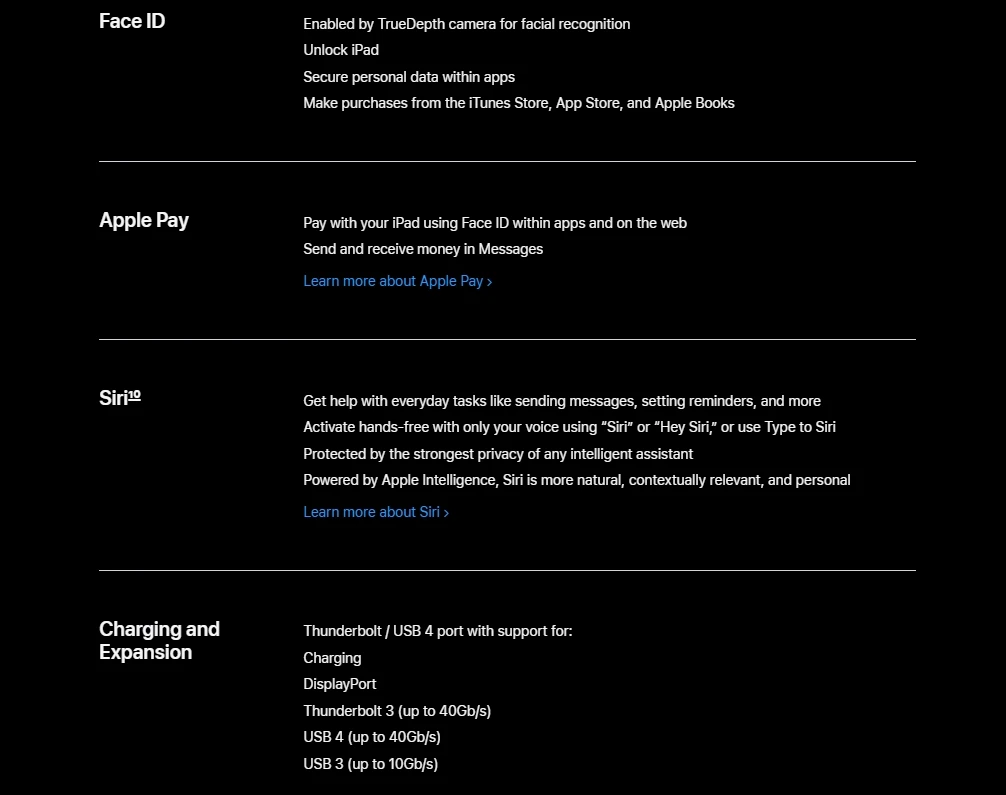The width and height of the screenshot is (1006, 795).
Task: Click the Thunderbolt / USB 4 port line
Action: tap(437, 631)
